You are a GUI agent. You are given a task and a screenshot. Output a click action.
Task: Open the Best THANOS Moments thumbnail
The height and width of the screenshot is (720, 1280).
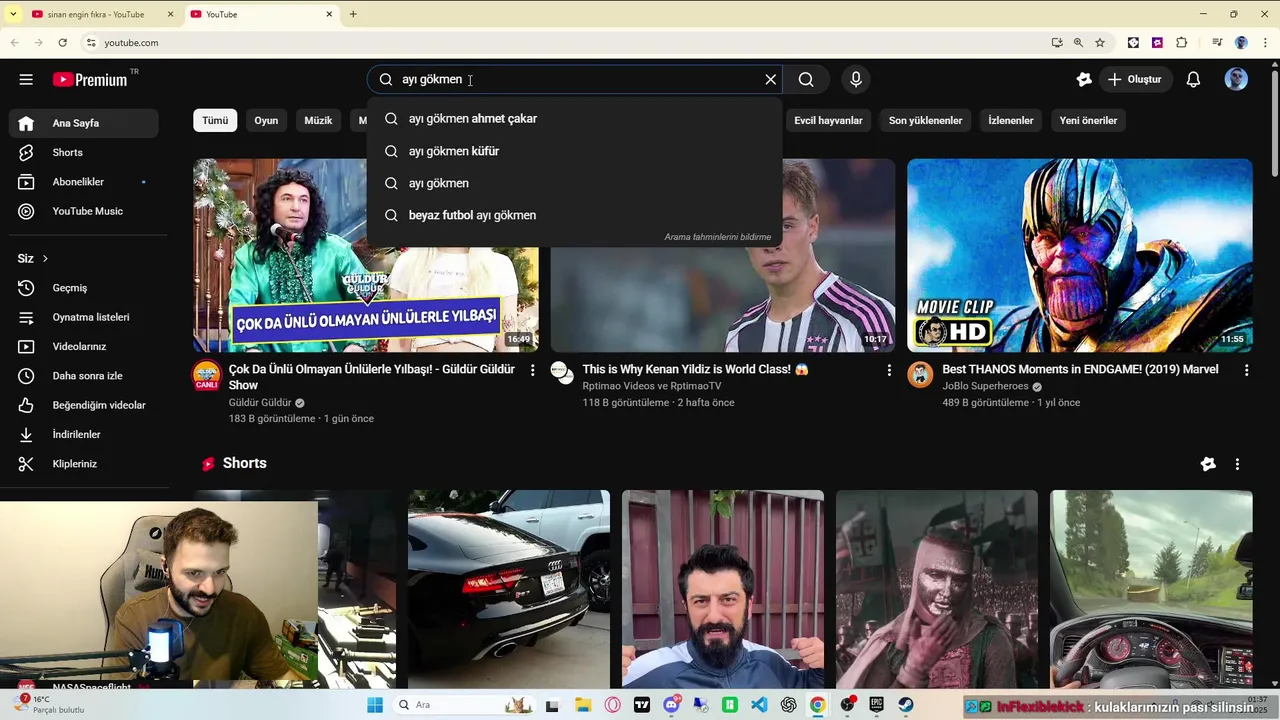1079,255
